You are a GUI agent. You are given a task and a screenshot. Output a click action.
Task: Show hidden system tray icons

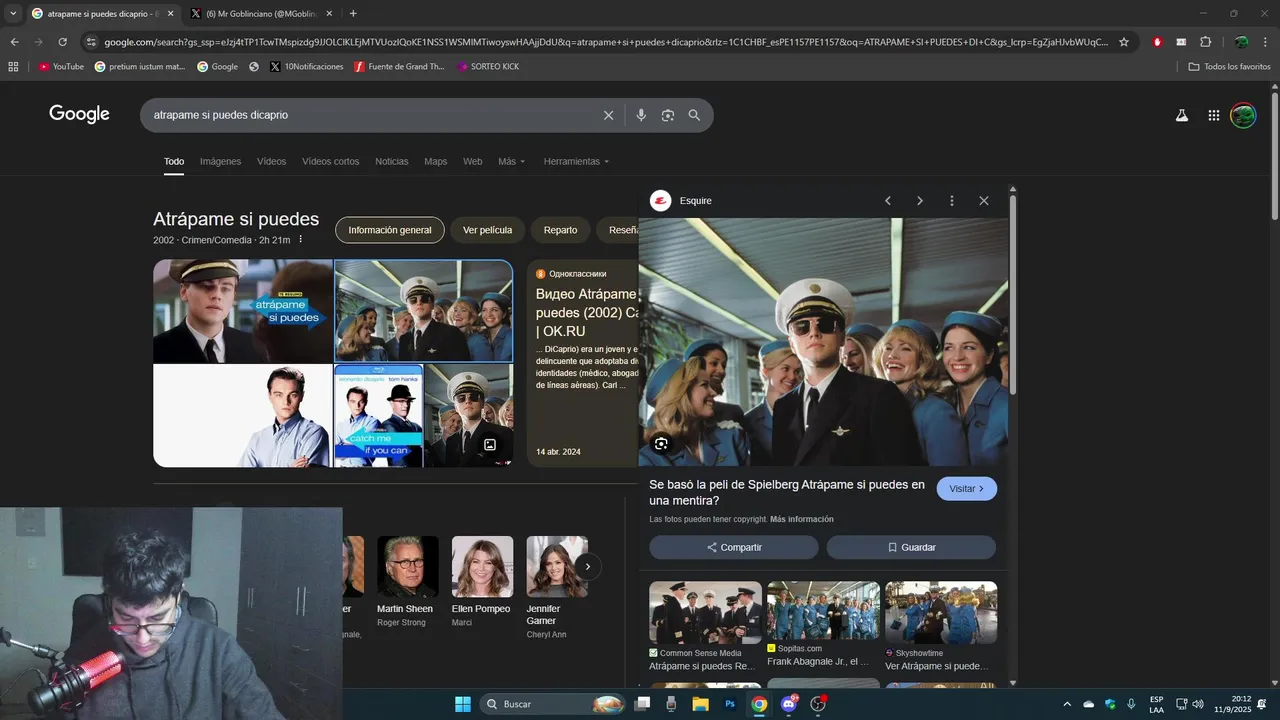[x=1066, y=704]
